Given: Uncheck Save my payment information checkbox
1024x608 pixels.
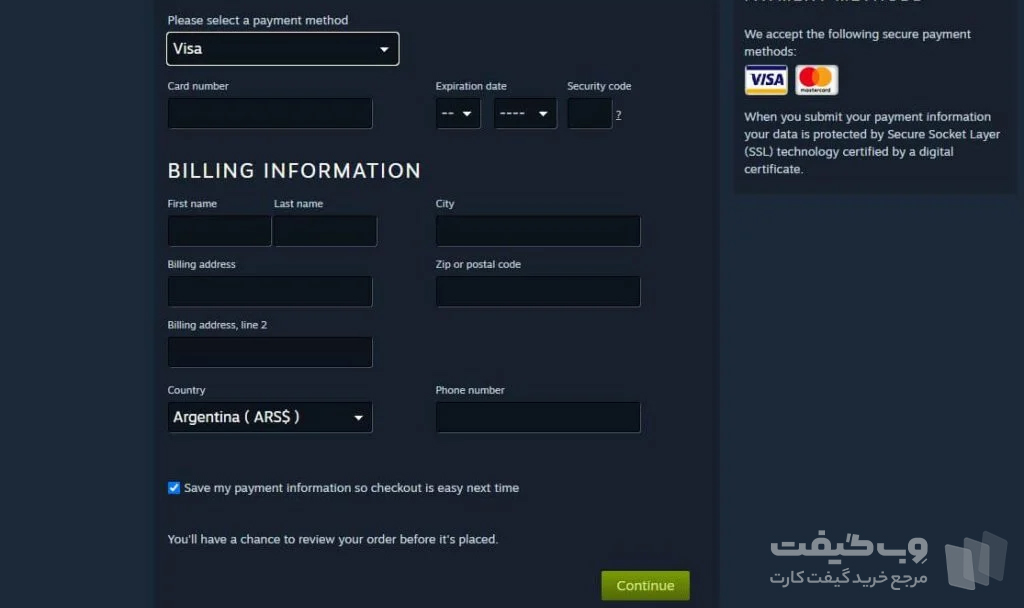Looking at the screenshot, I should click(x=174, y=488).
